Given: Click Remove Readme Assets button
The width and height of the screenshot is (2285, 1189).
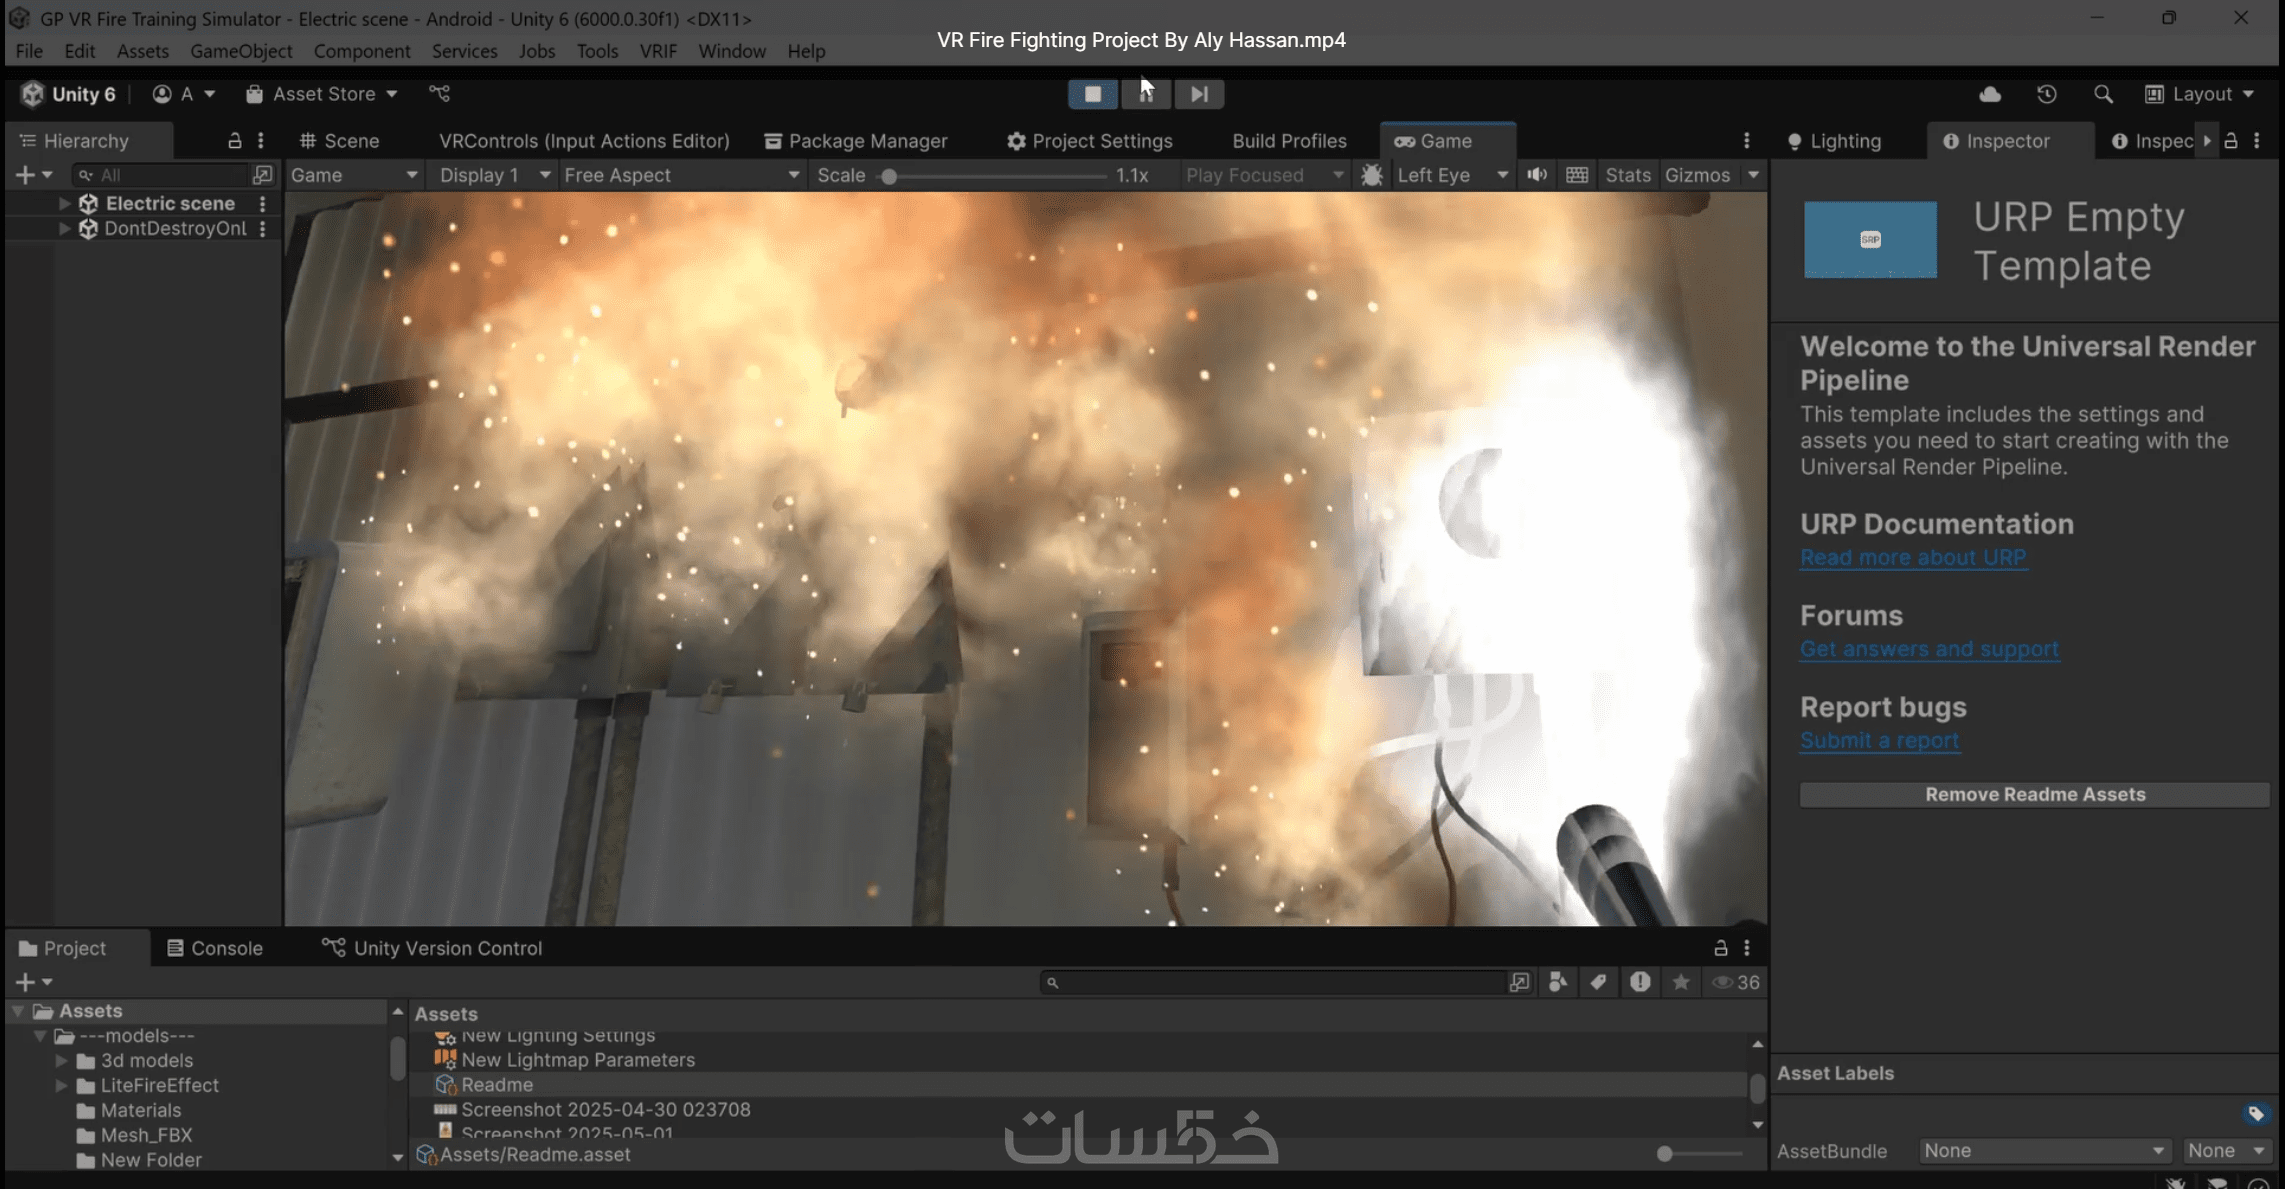Looking at the screenshot, I should [2034, 794].
